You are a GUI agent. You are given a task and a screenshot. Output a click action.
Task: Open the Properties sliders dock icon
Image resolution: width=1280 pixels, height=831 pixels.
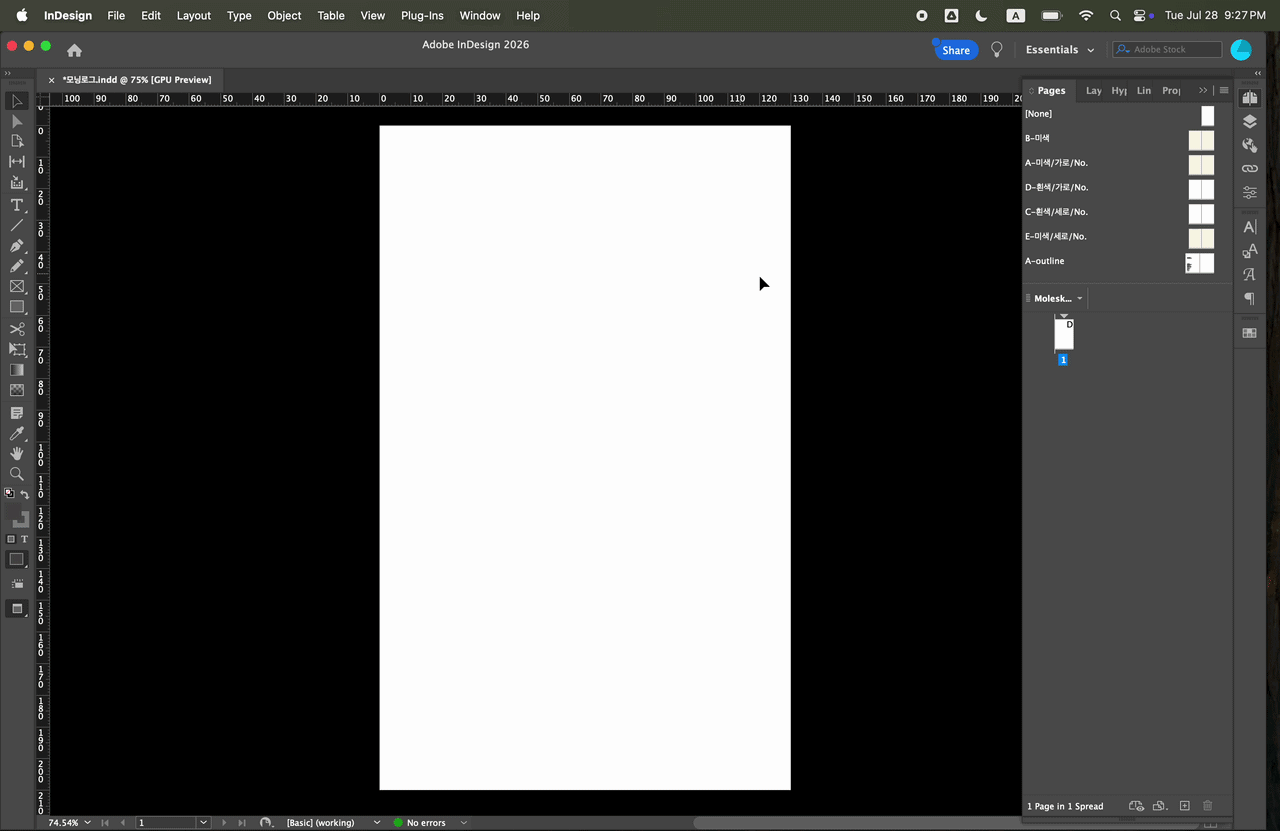pyautogui.click(x=1249, y=192)
